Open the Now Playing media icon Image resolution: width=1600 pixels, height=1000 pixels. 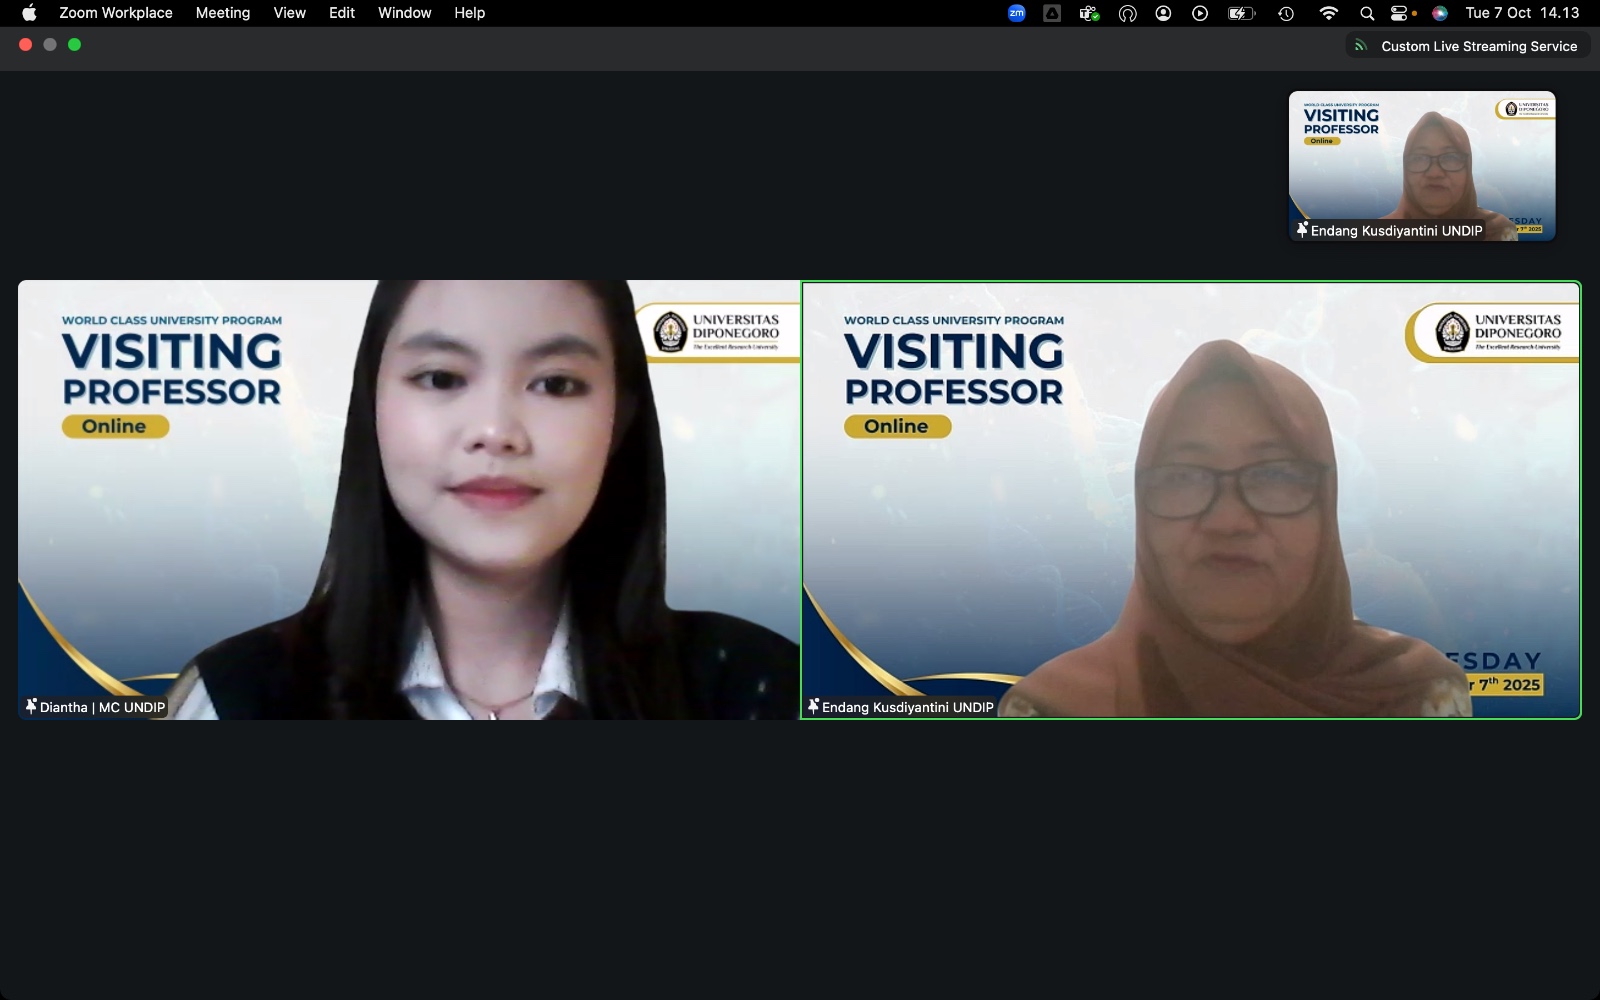point(1200,13)
